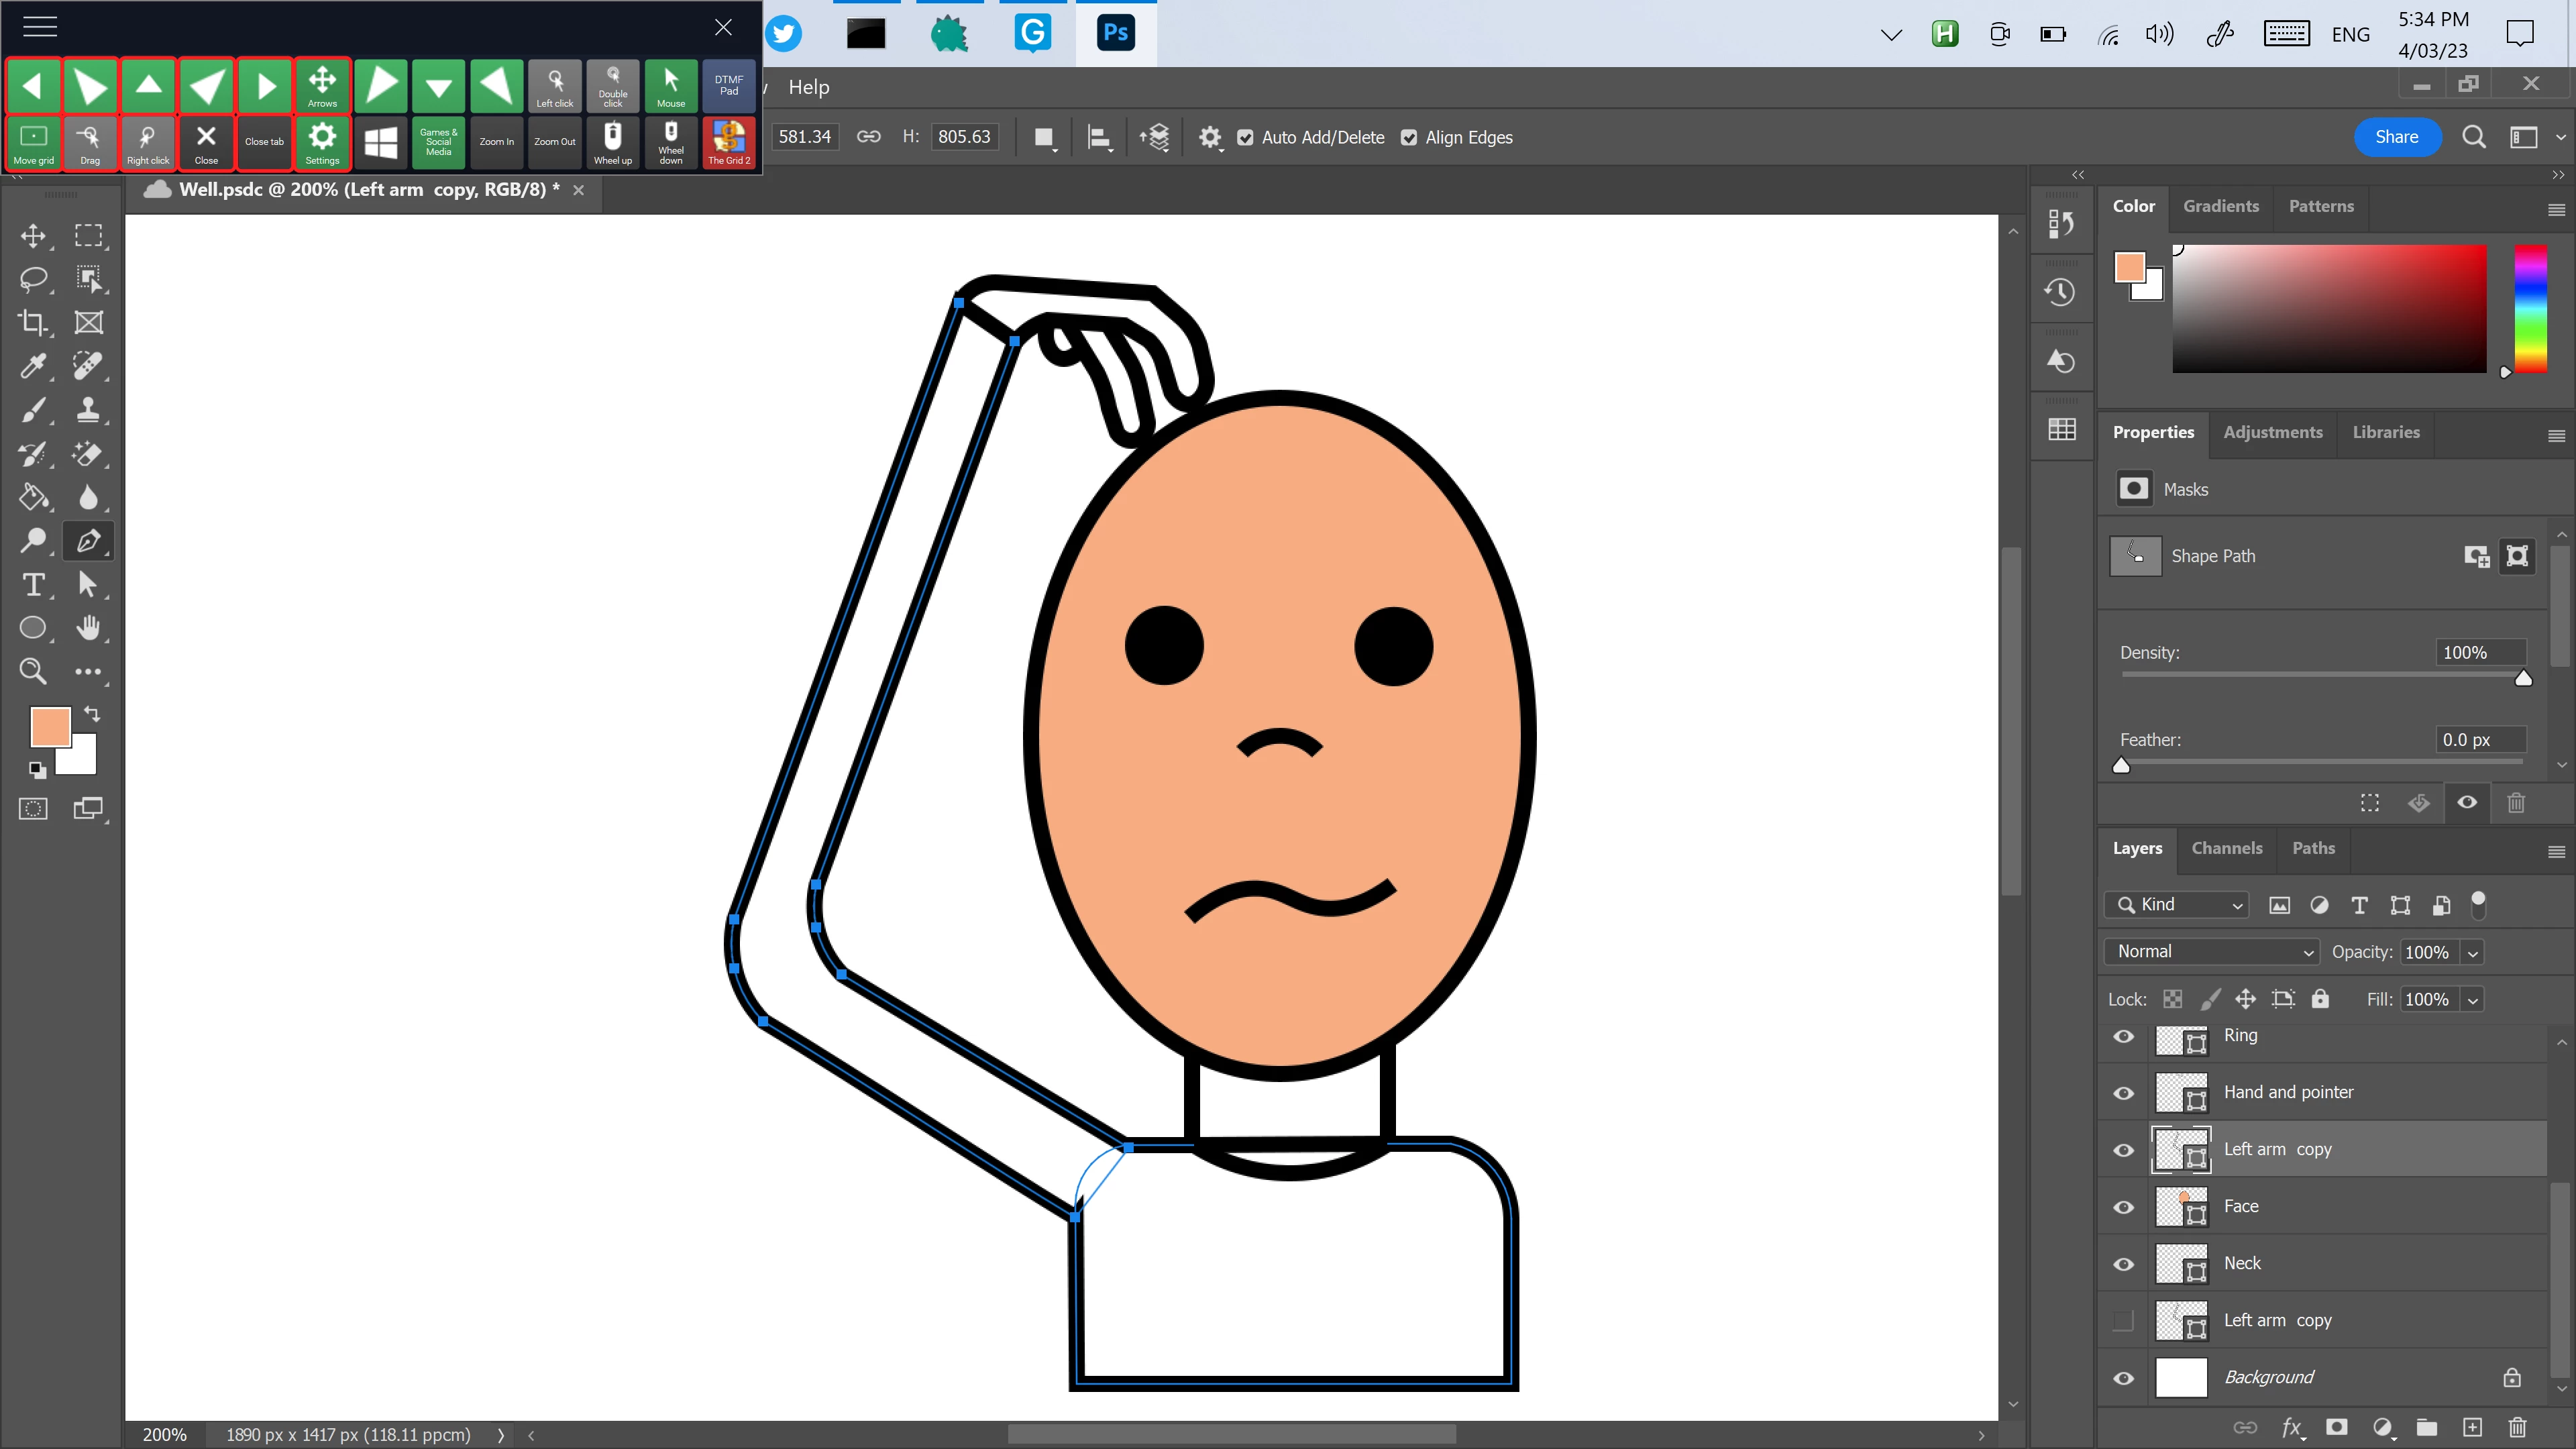
Task: Open the Normal blend mode dropdown
Action: (2212, 952)
